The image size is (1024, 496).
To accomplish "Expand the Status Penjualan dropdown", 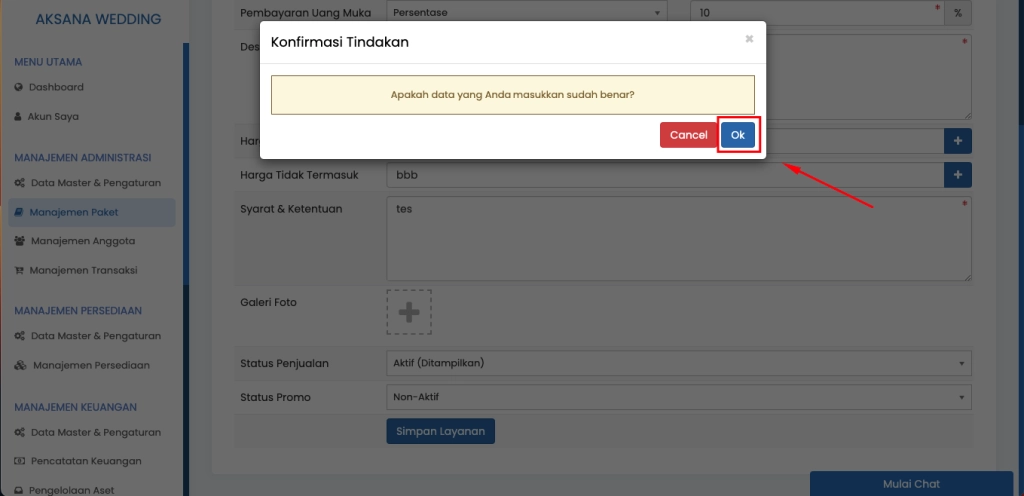I will coord(678,362).
